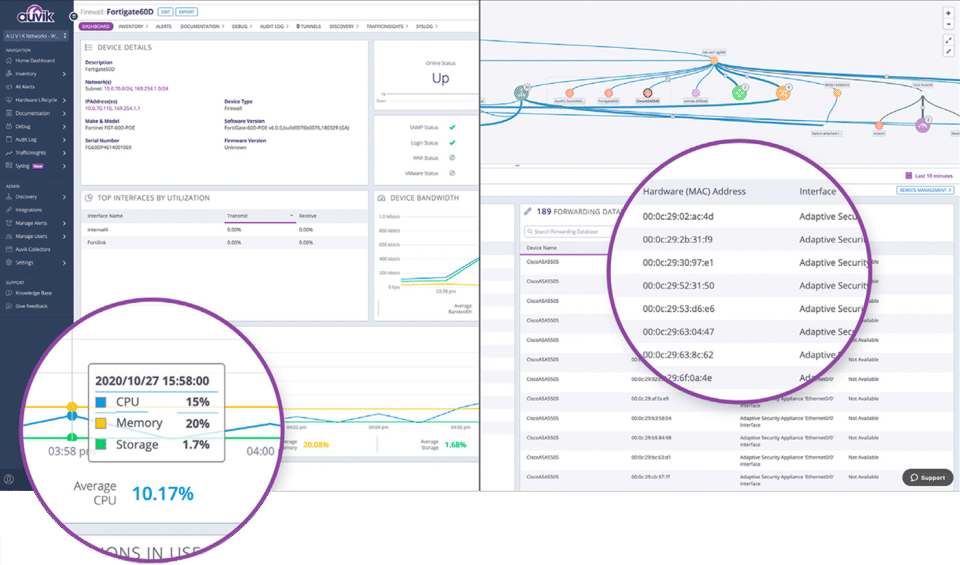Open Auvik Collectors in the sidebar
Image resolution: width=960 pixels, height=565 pixels.
tap(32, 249)
